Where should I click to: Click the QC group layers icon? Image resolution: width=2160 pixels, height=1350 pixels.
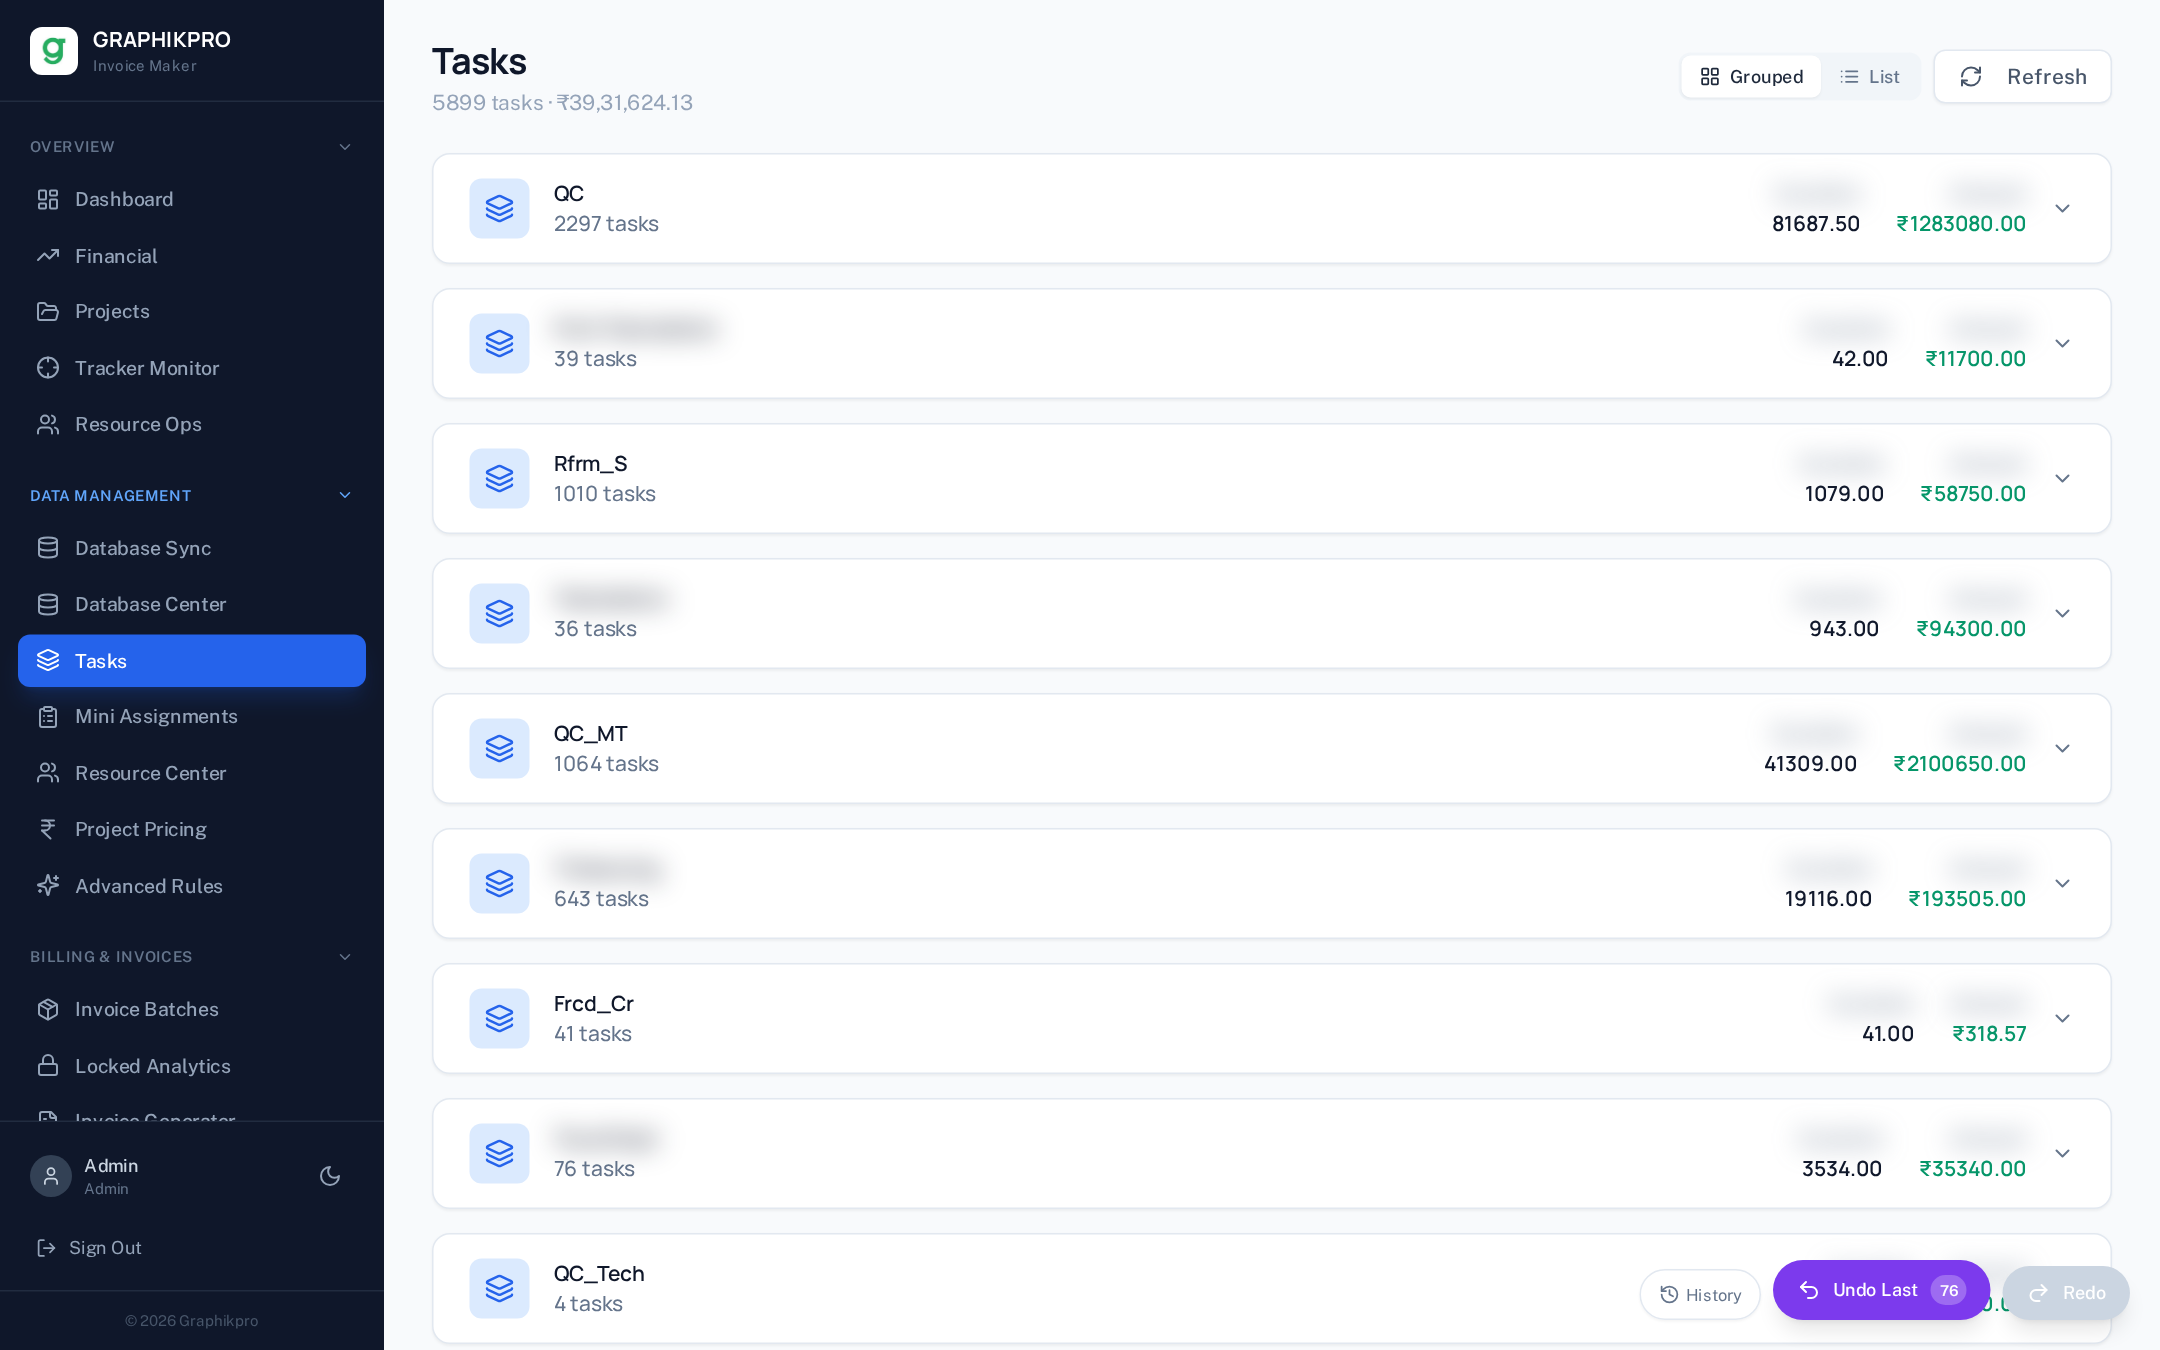point(499,209)
